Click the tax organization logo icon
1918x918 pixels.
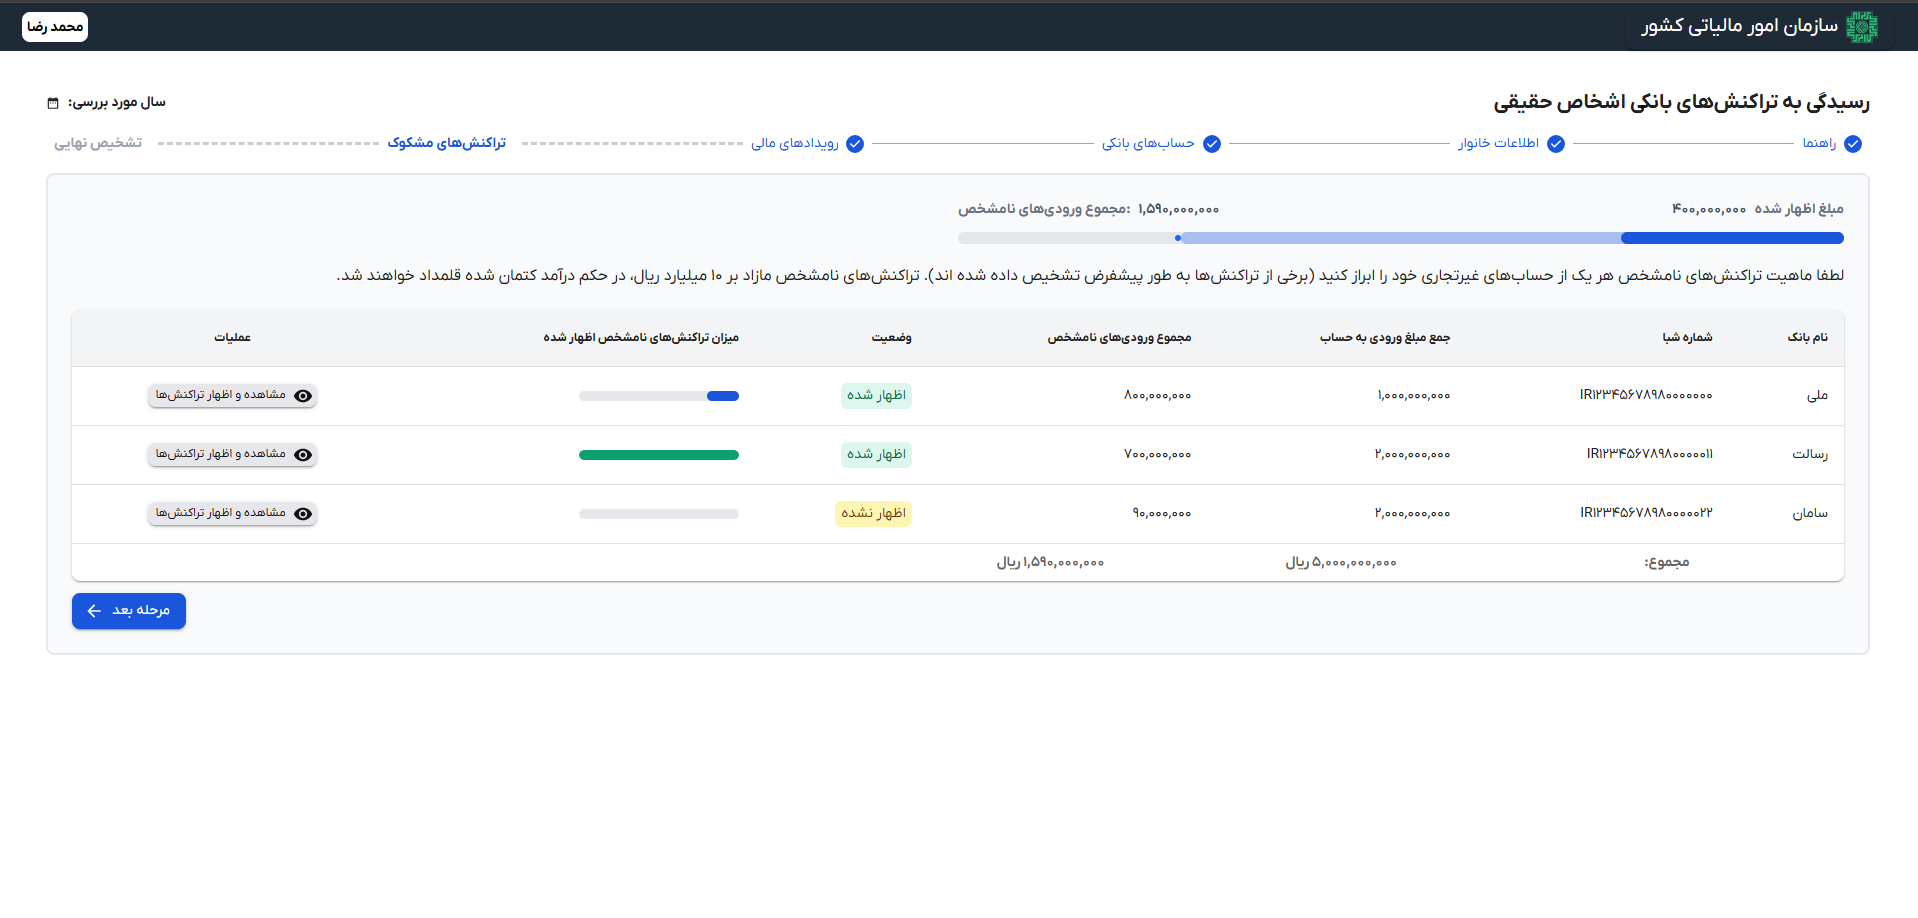[1861, 27]
